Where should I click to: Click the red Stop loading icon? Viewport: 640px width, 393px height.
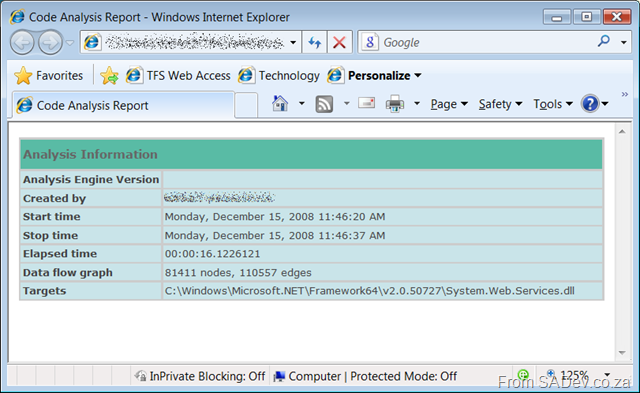tap(339, 42)
